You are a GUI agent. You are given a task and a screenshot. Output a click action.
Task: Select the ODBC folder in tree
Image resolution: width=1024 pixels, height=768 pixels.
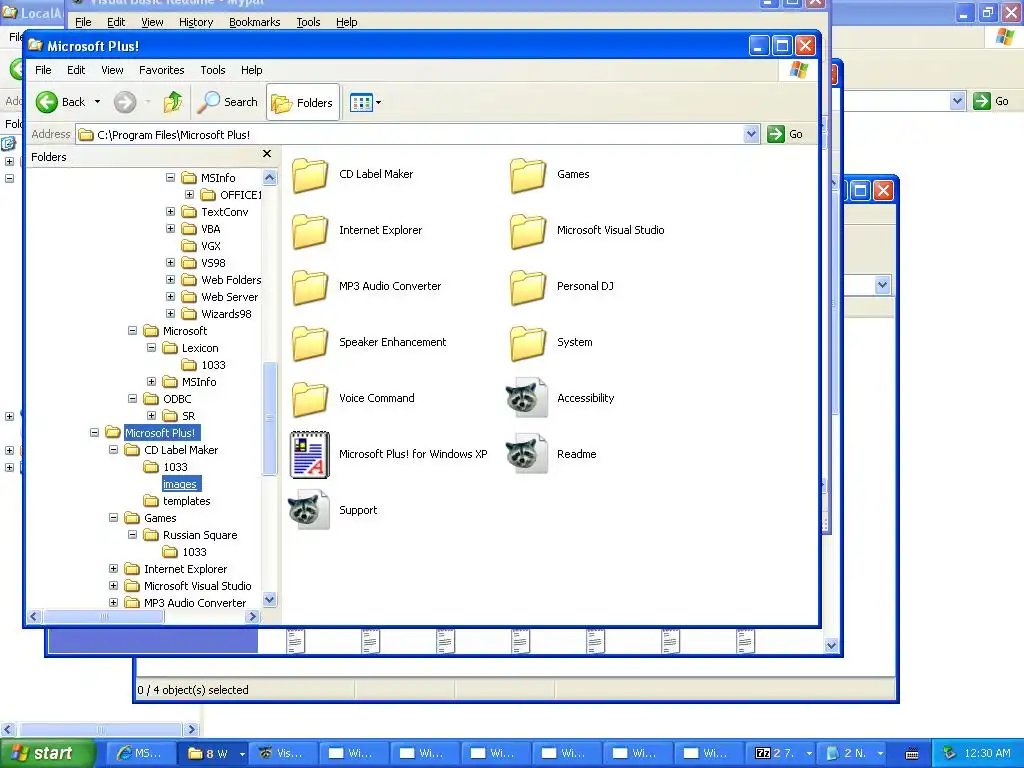point(177,399)
